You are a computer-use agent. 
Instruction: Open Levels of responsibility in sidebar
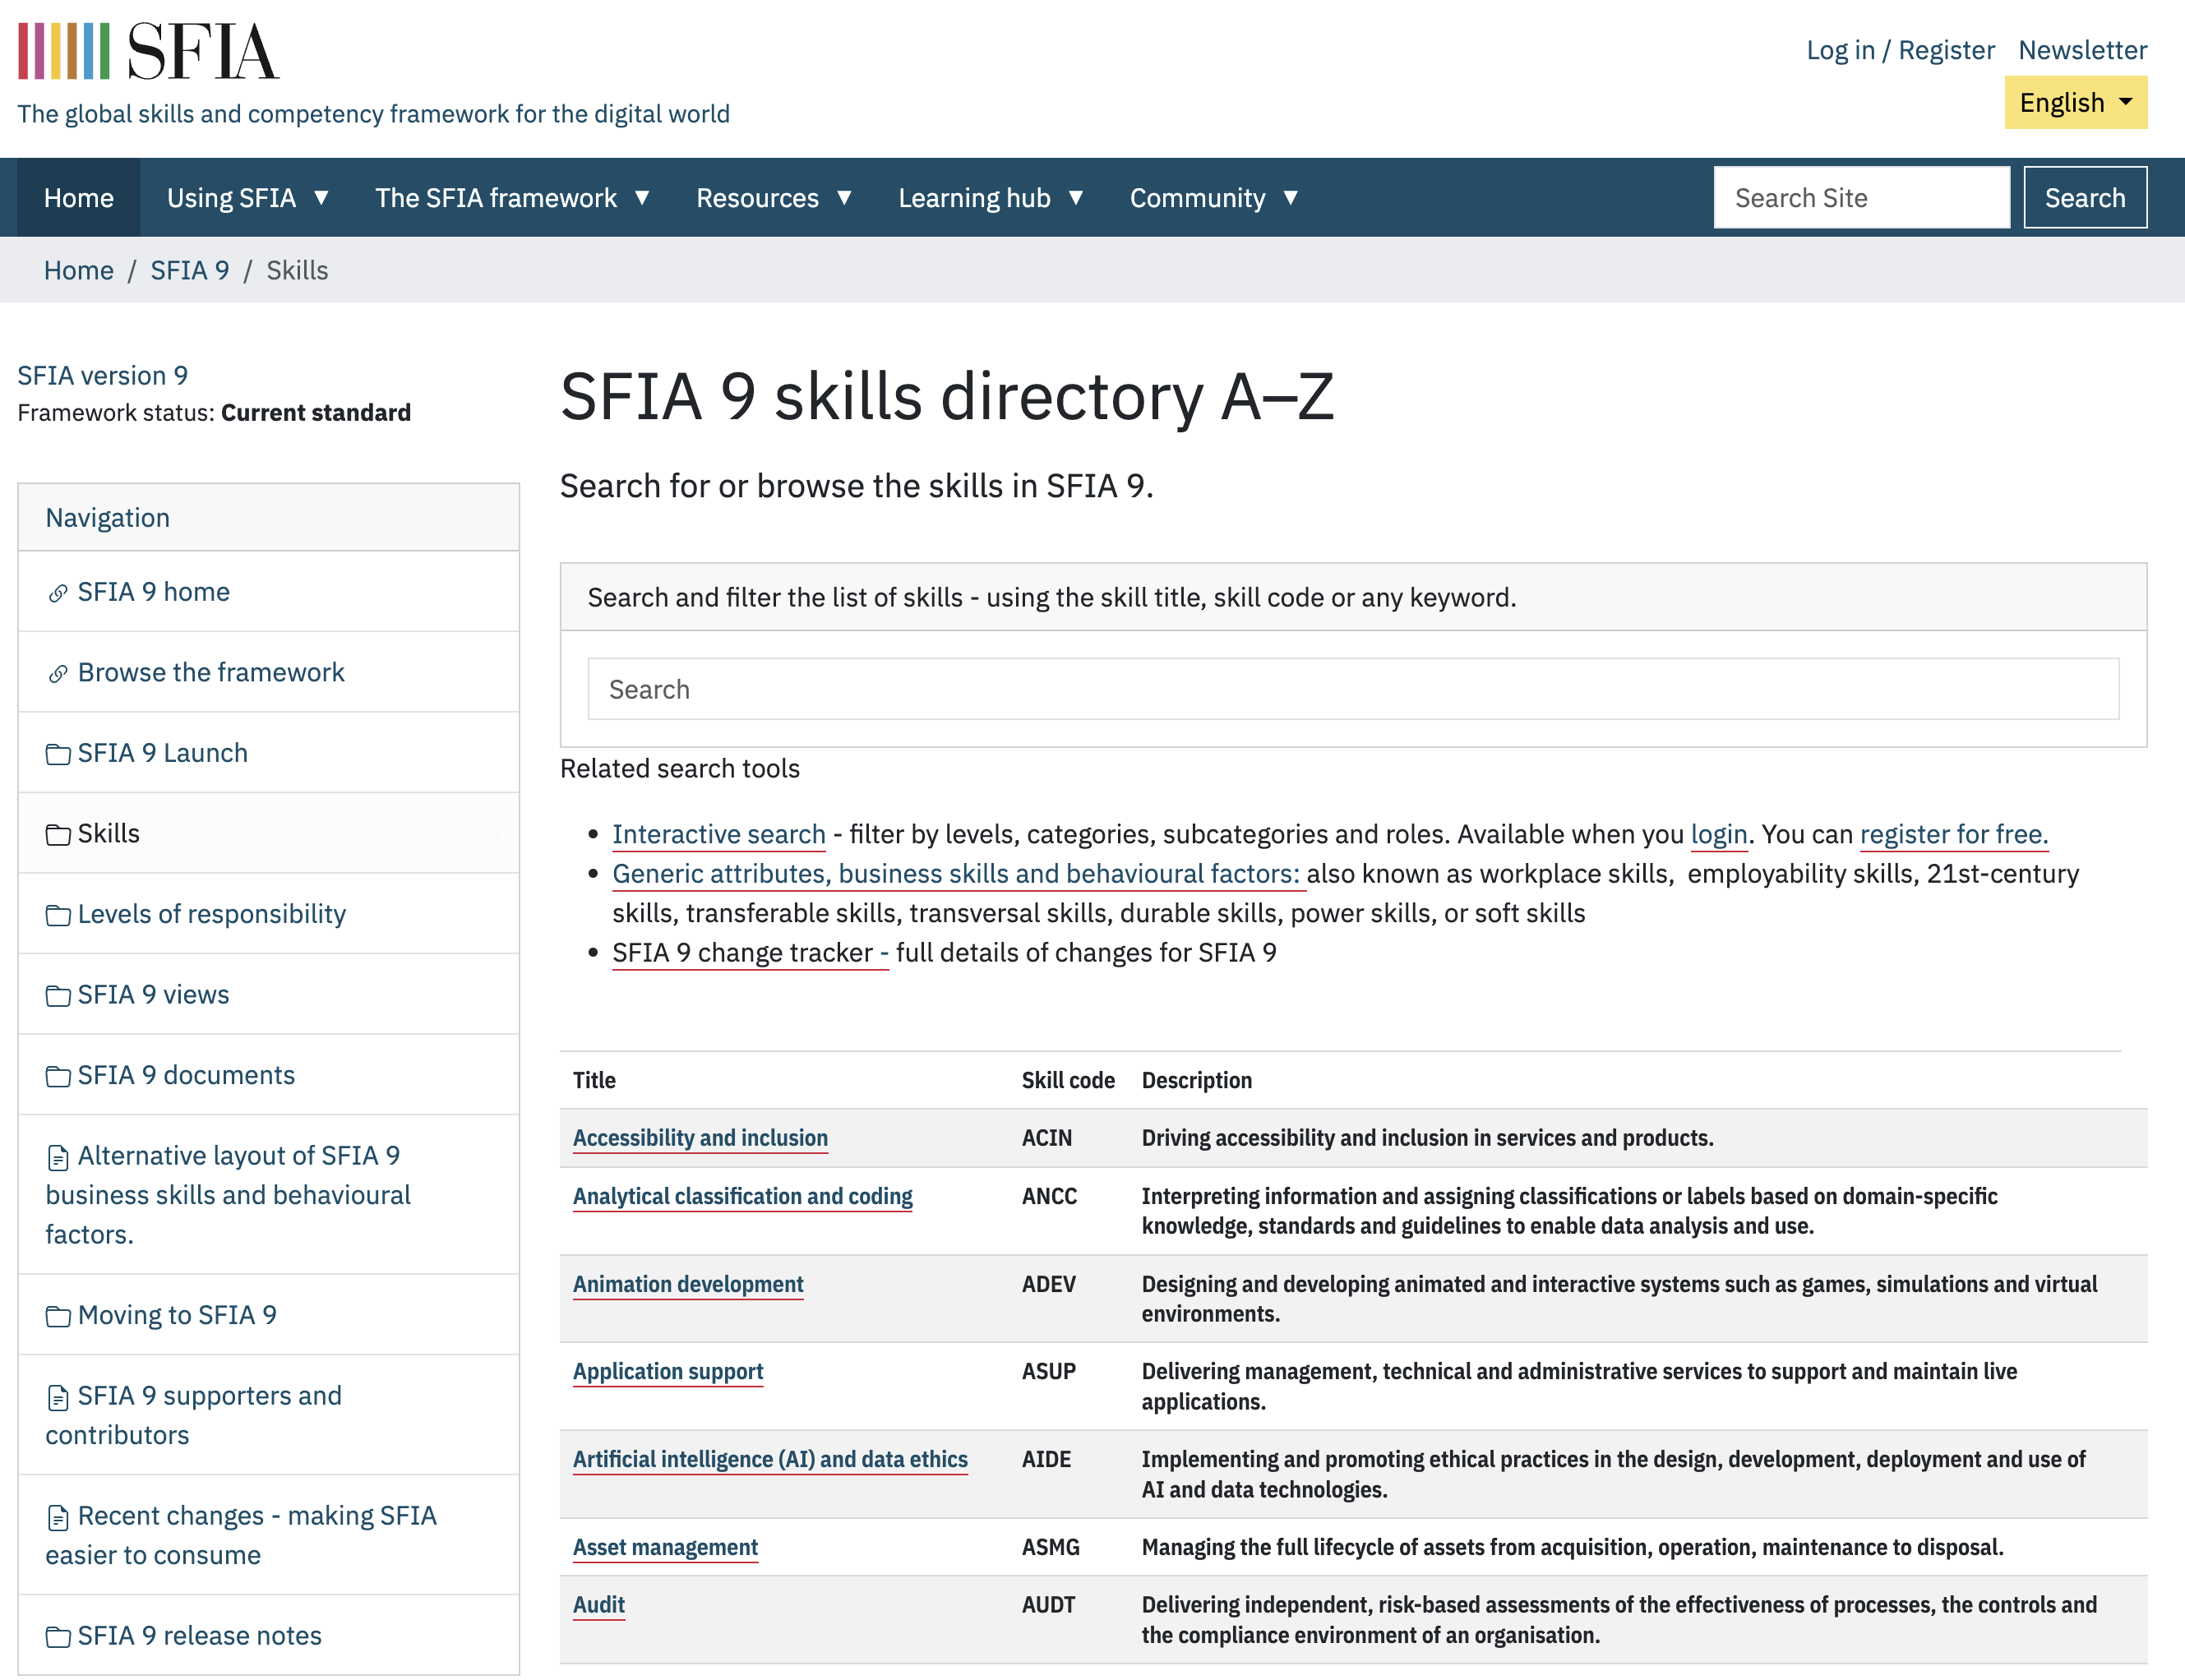click(x=212, y=914)
